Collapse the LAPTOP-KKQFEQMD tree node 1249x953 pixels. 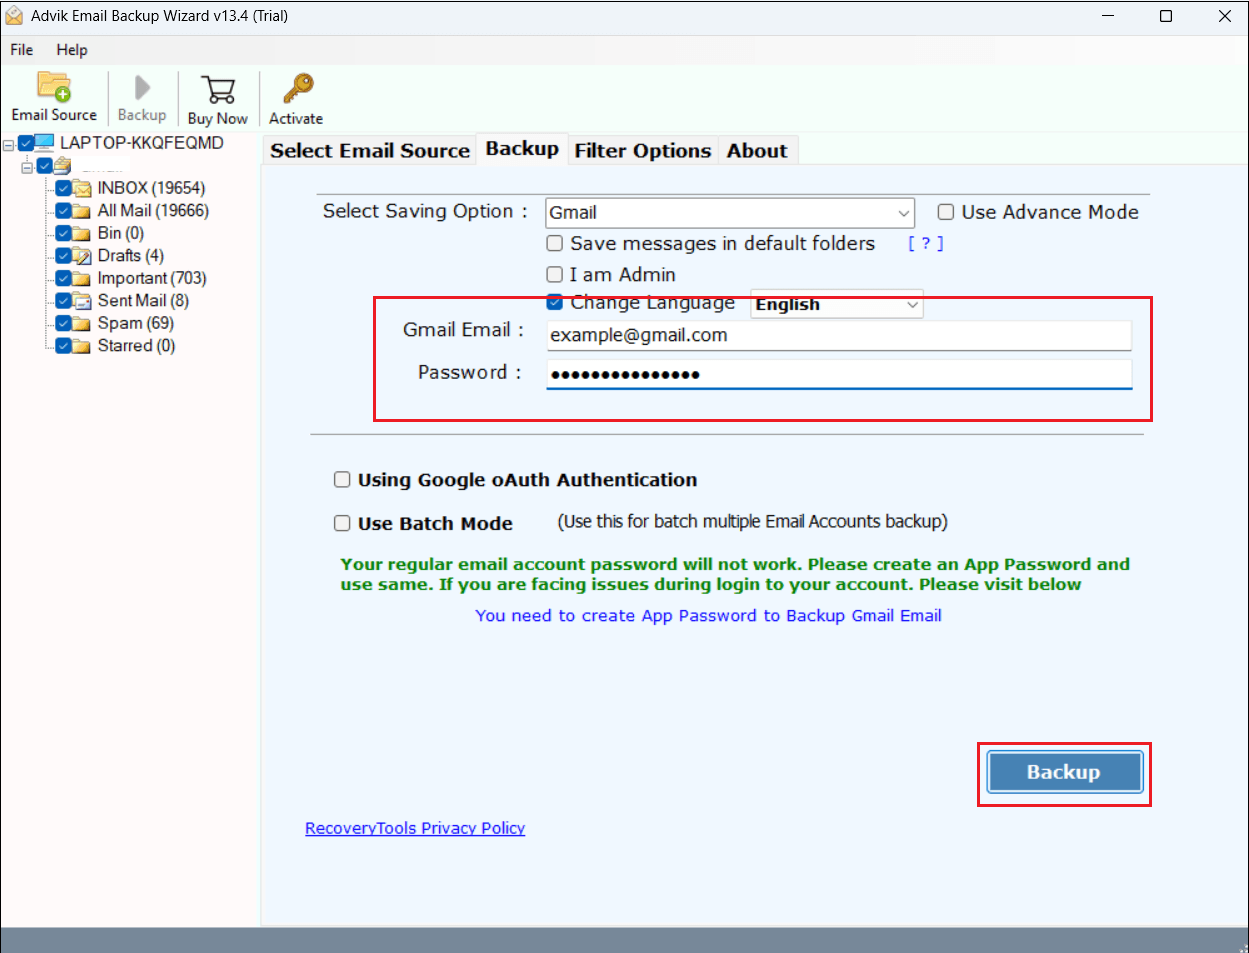[8, 144]
